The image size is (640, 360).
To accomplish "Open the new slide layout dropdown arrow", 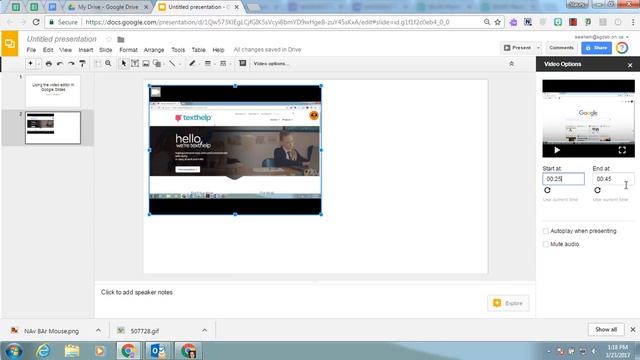I will (39, 64).
